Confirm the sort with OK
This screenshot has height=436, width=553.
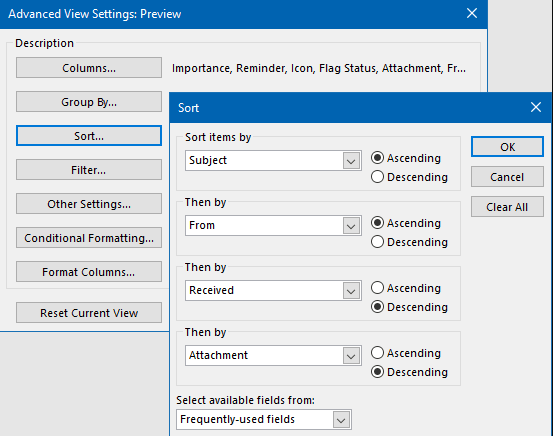(508, 147)
